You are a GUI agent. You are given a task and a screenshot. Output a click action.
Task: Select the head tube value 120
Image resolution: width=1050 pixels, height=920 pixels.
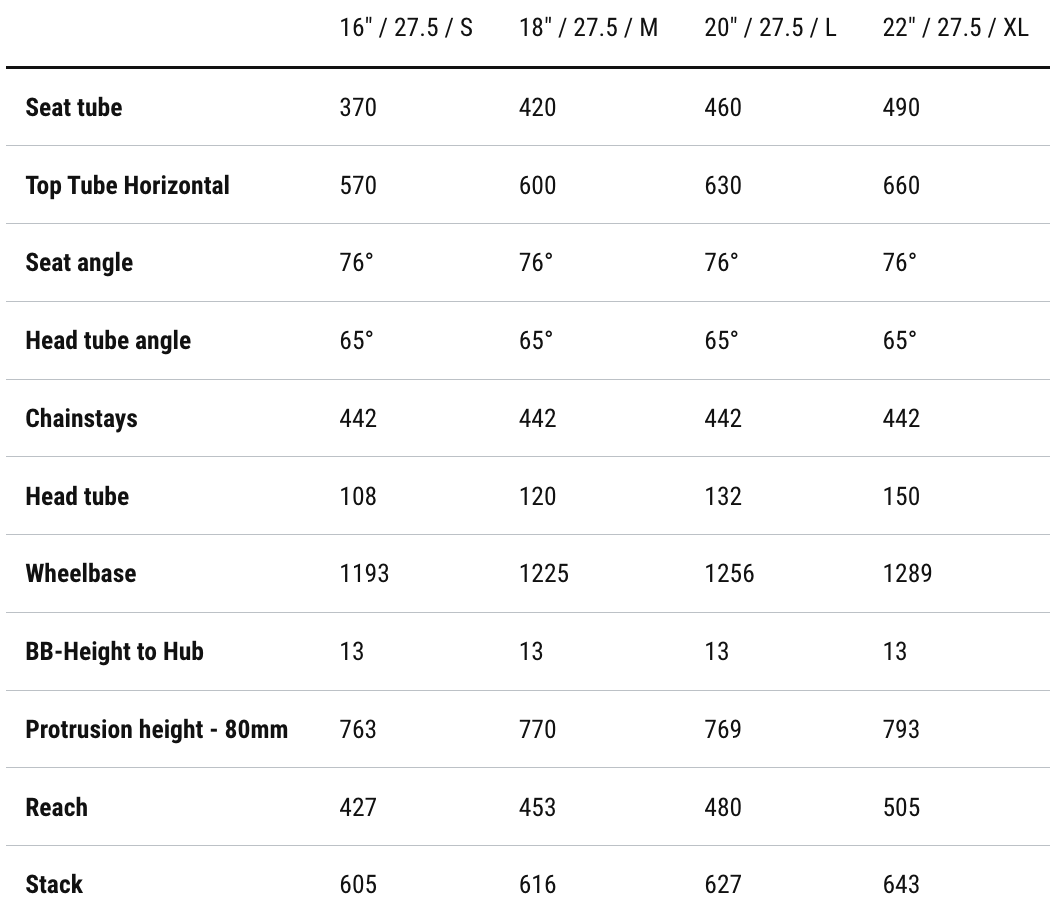point(537,496)
